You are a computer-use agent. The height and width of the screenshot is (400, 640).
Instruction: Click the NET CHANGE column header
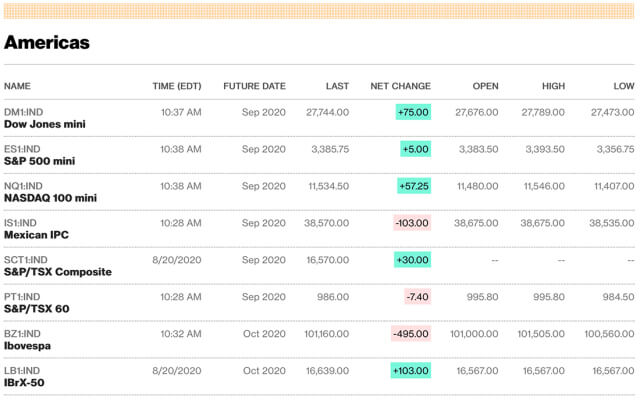point(400,86)
